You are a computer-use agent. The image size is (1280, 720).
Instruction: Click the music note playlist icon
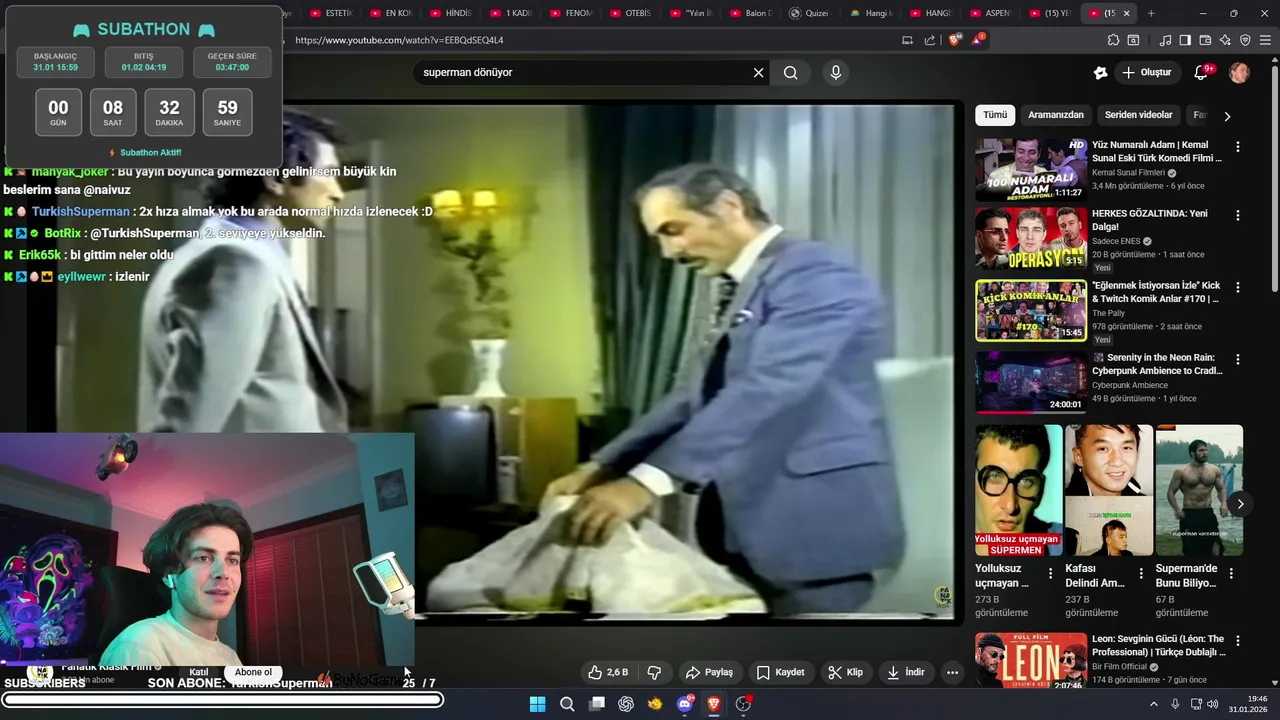click(x=1165, y=40)
